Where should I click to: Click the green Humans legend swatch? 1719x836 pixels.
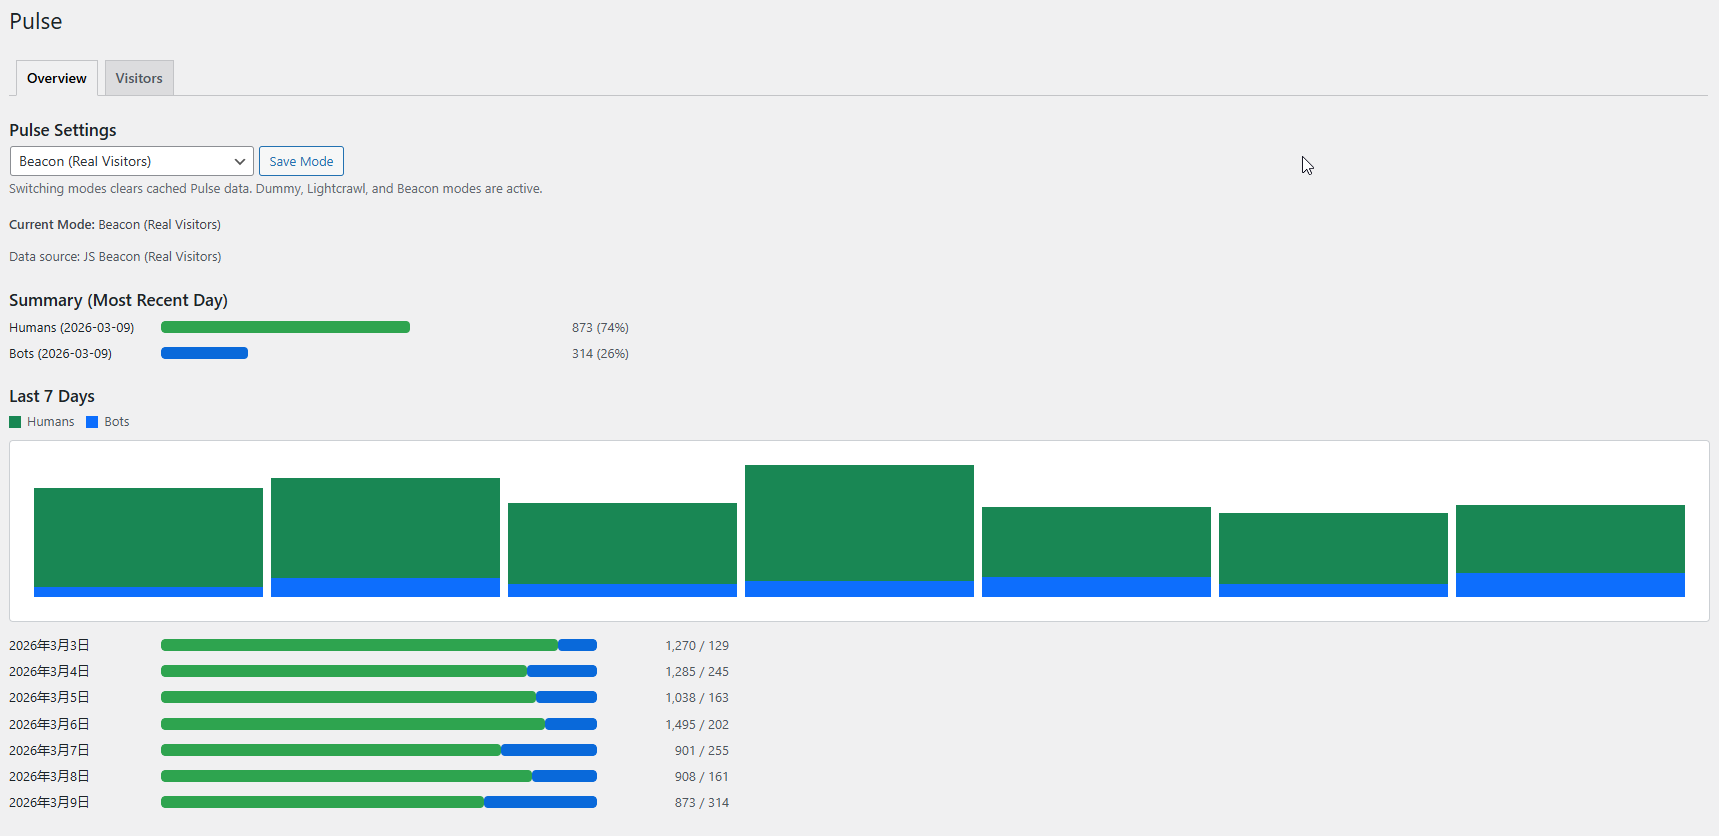pos(15,422)
